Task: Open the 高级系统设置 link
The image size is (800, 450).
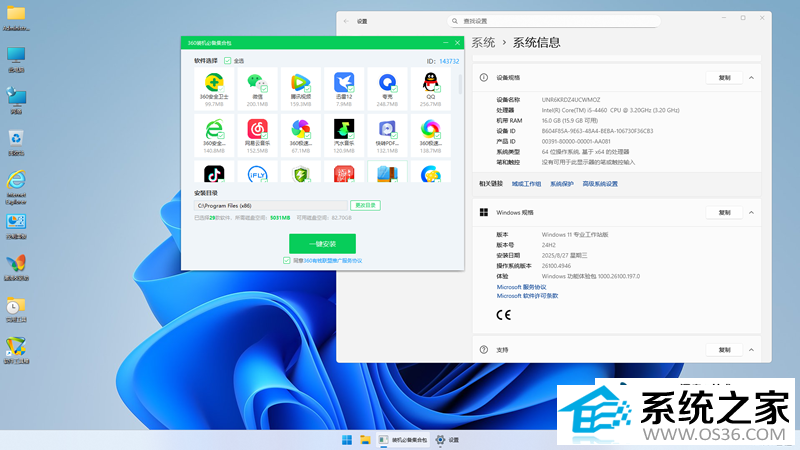Action: pos(600,184)
